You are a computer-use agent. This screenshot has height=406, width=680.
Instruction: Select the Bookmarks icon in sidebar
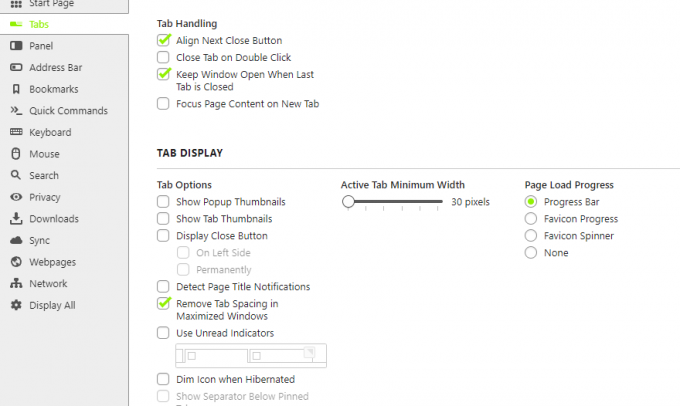(x=16, y=89)
